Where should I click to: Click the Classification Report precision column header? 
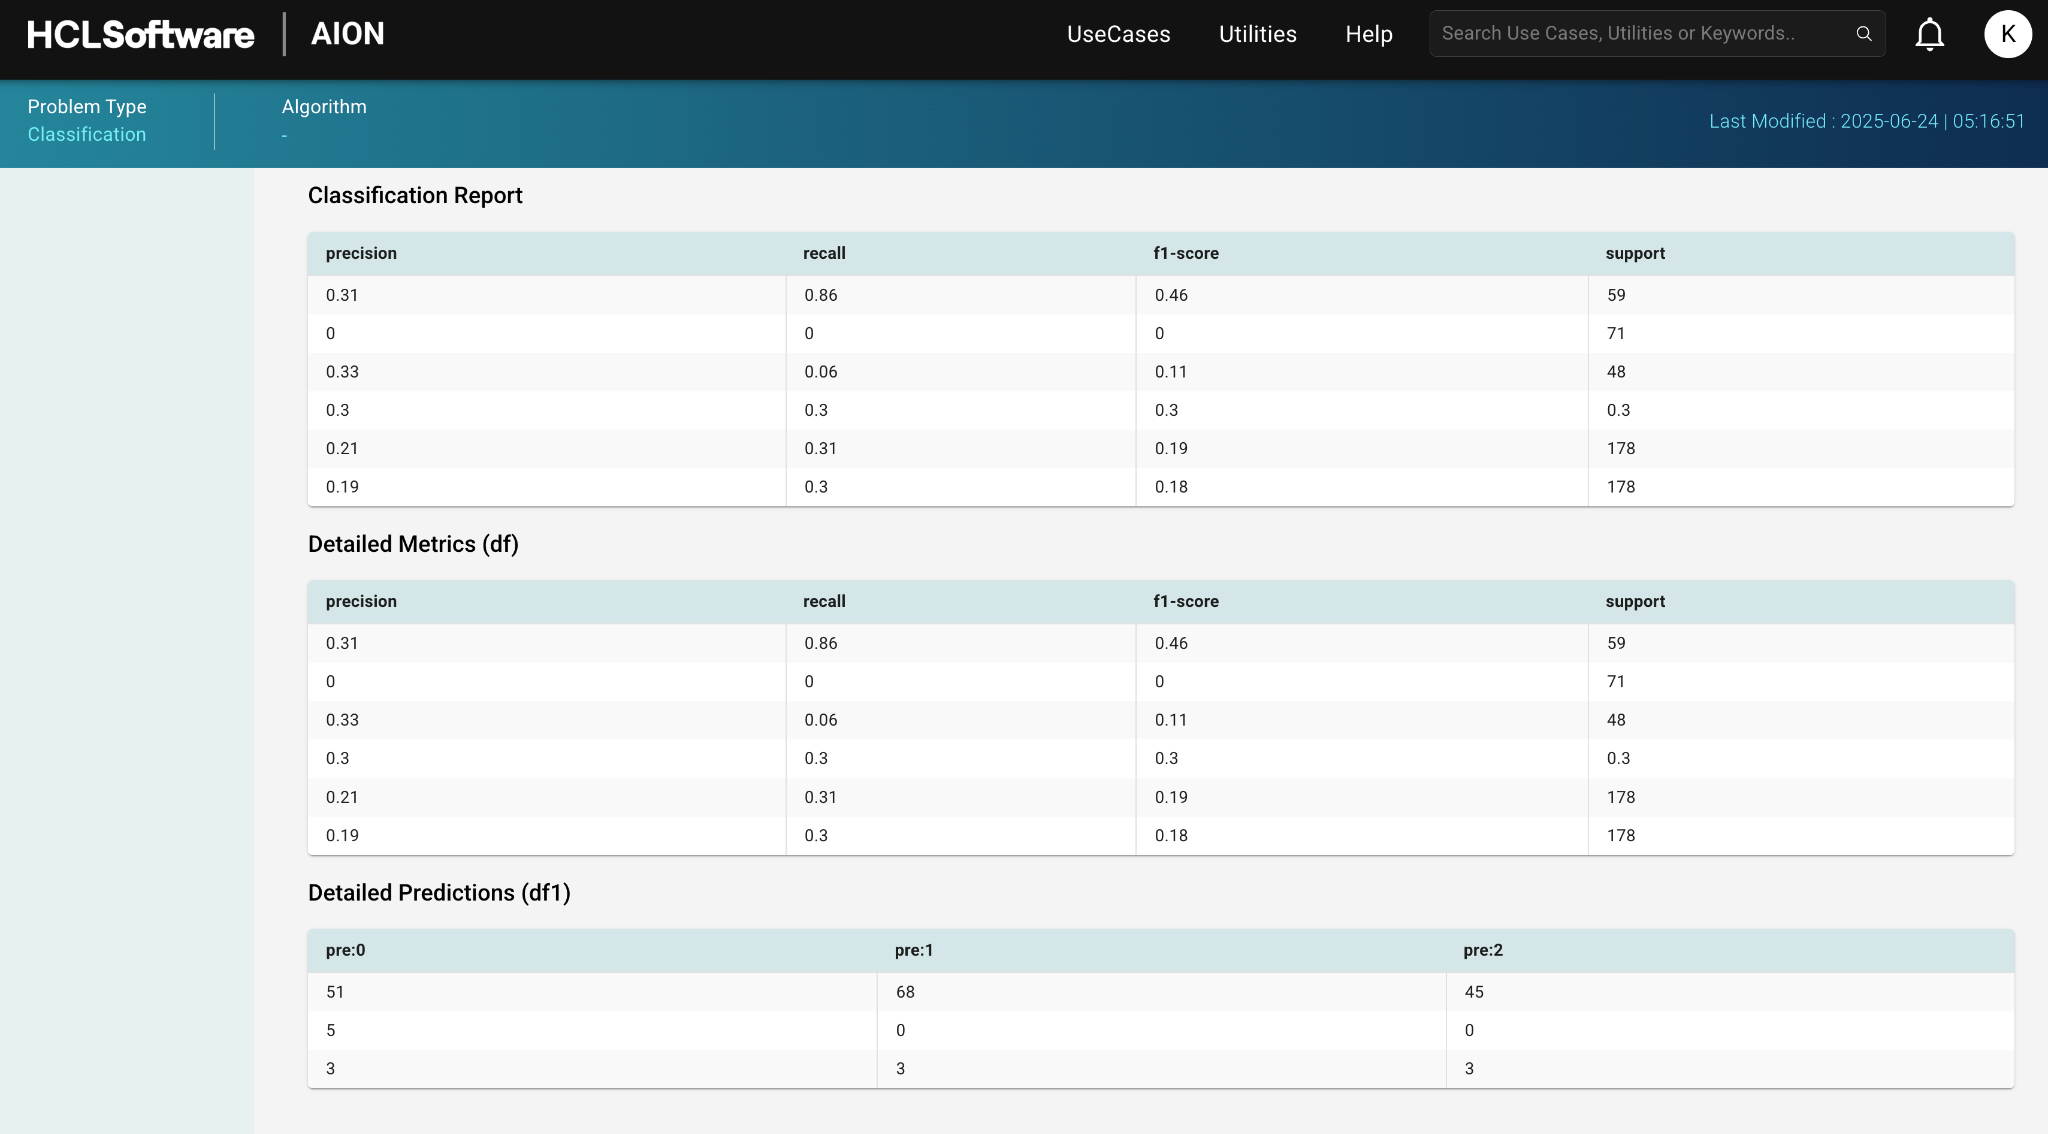click(x=361, y=253)
